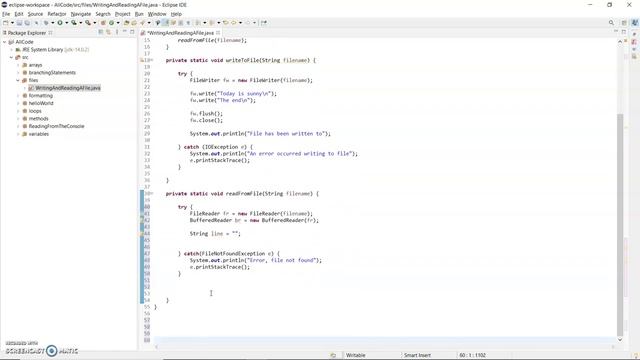Select WritingAndReadingAFile.java in the tree
640x360 pixels.
tap(68, 88)
